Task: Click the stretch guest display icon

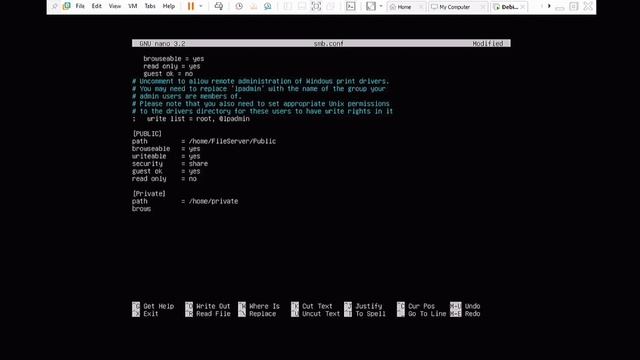Action: coord(371,6)
